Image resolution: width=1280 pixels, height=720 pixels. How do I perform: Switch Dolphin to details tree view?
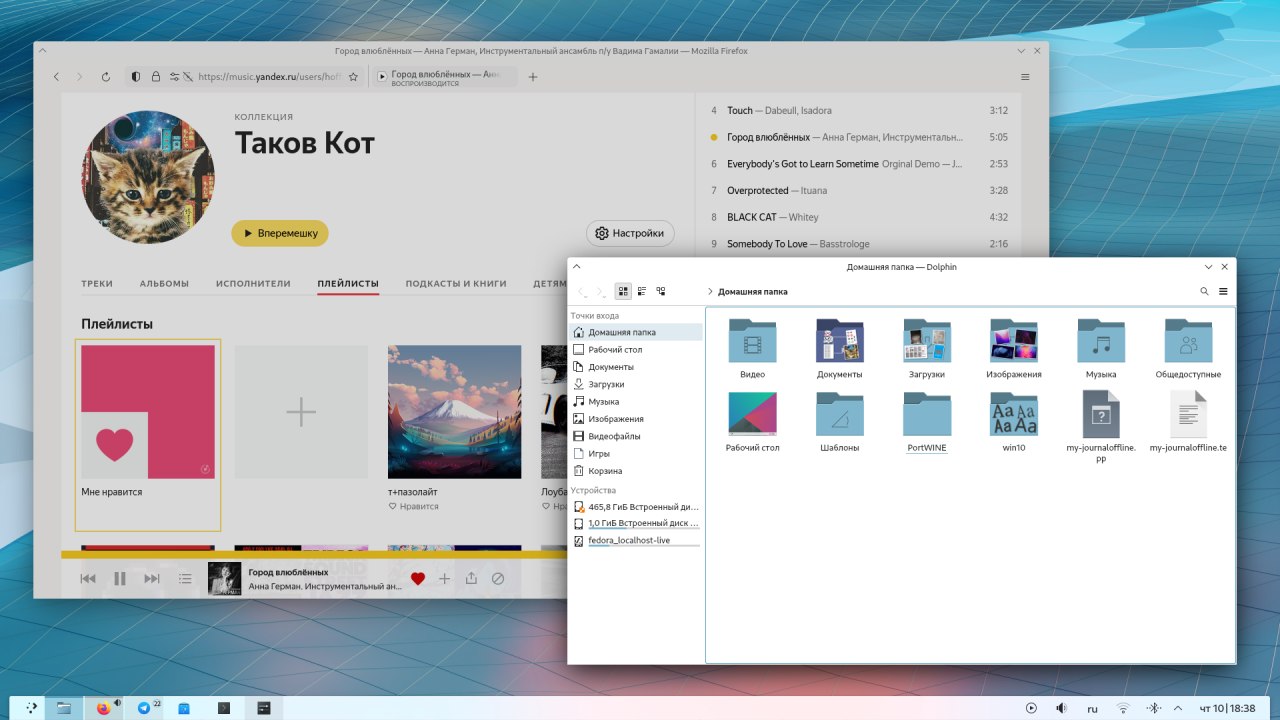coord(661,291)
